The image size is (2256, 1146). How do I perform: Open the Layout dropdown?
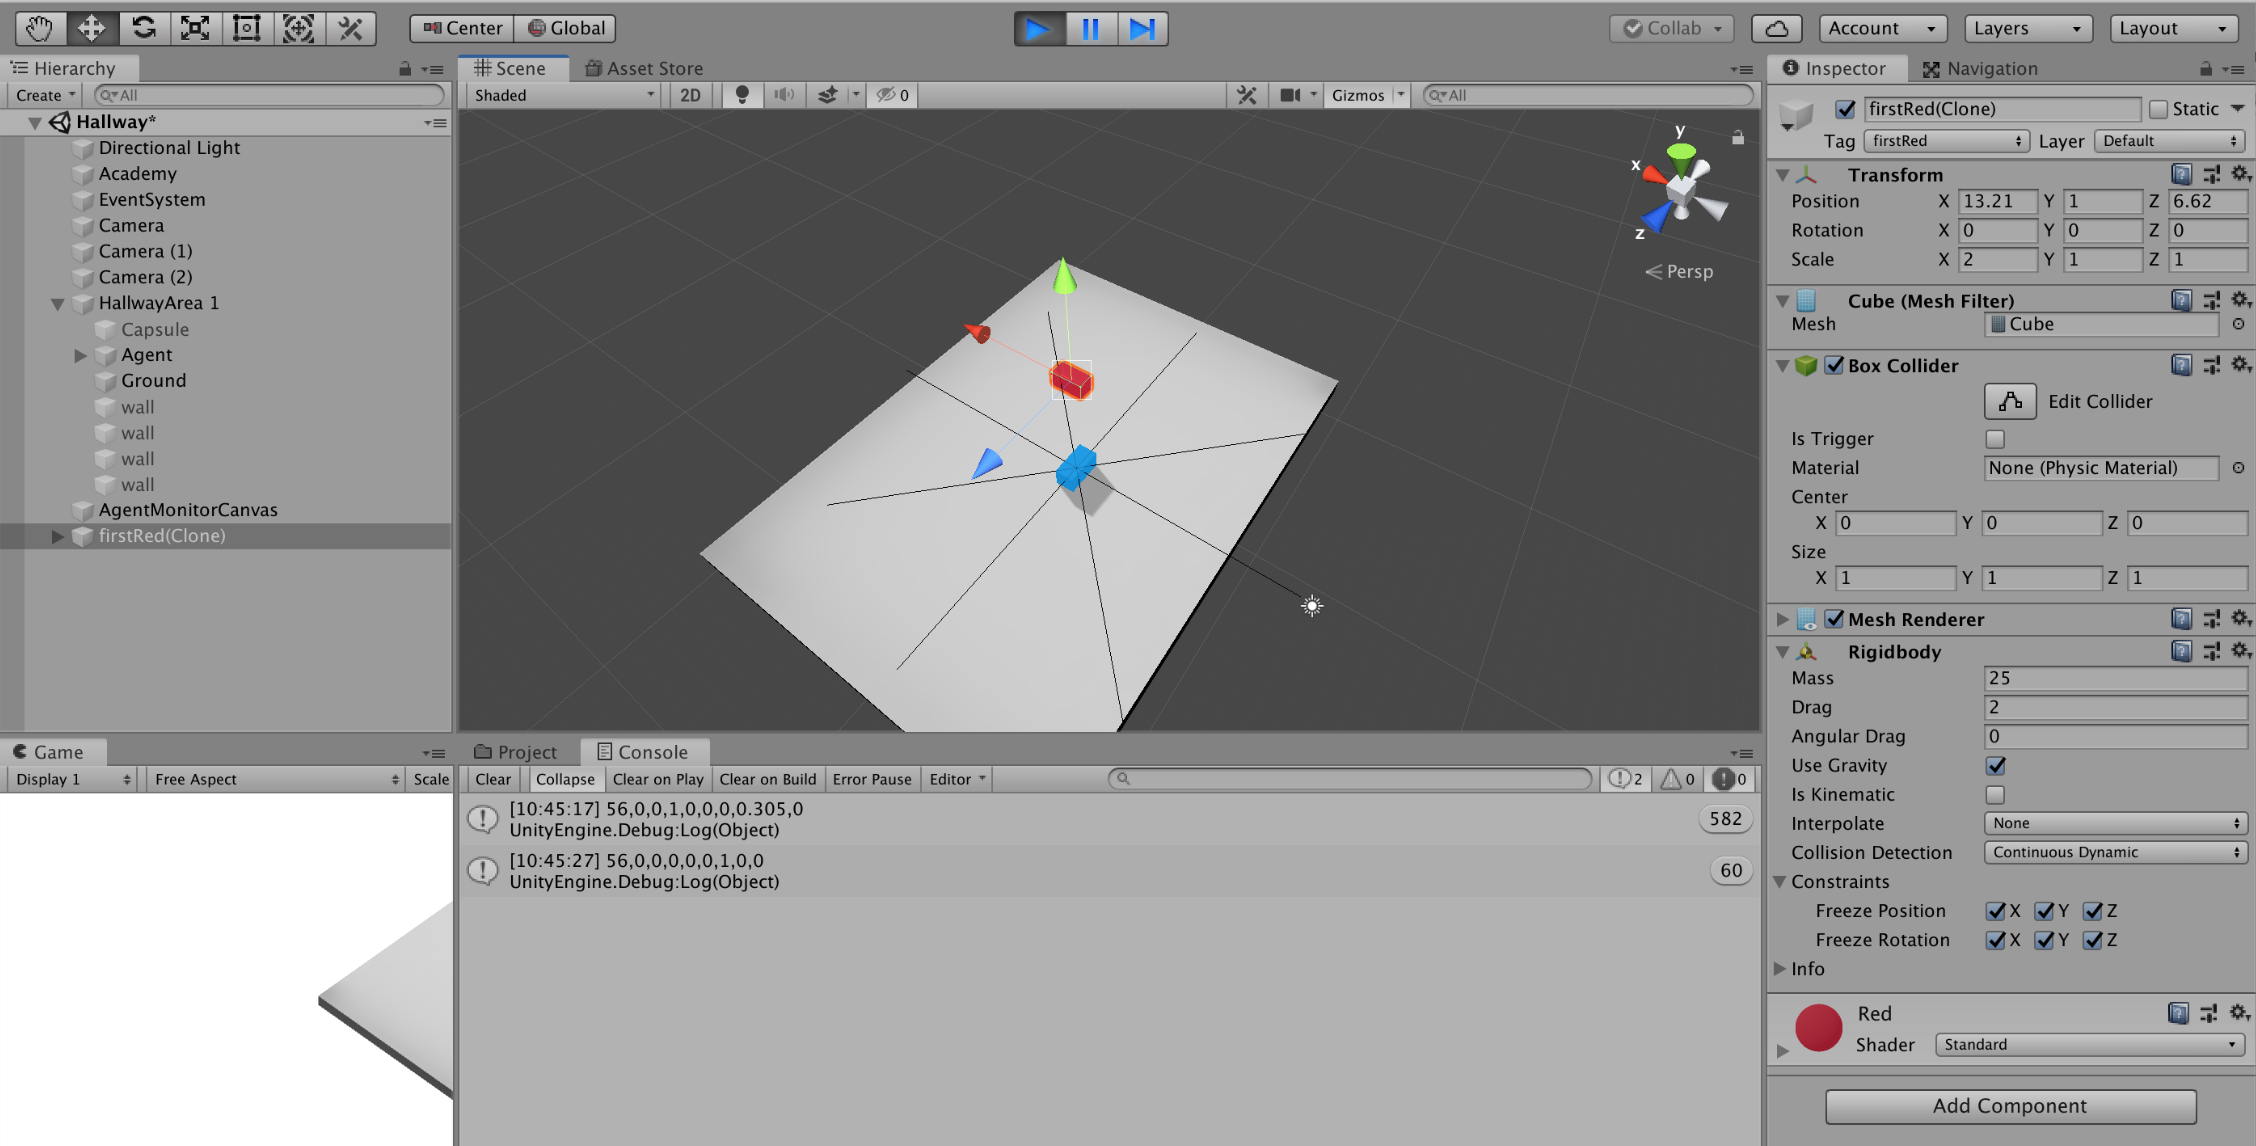(2173, 28)
